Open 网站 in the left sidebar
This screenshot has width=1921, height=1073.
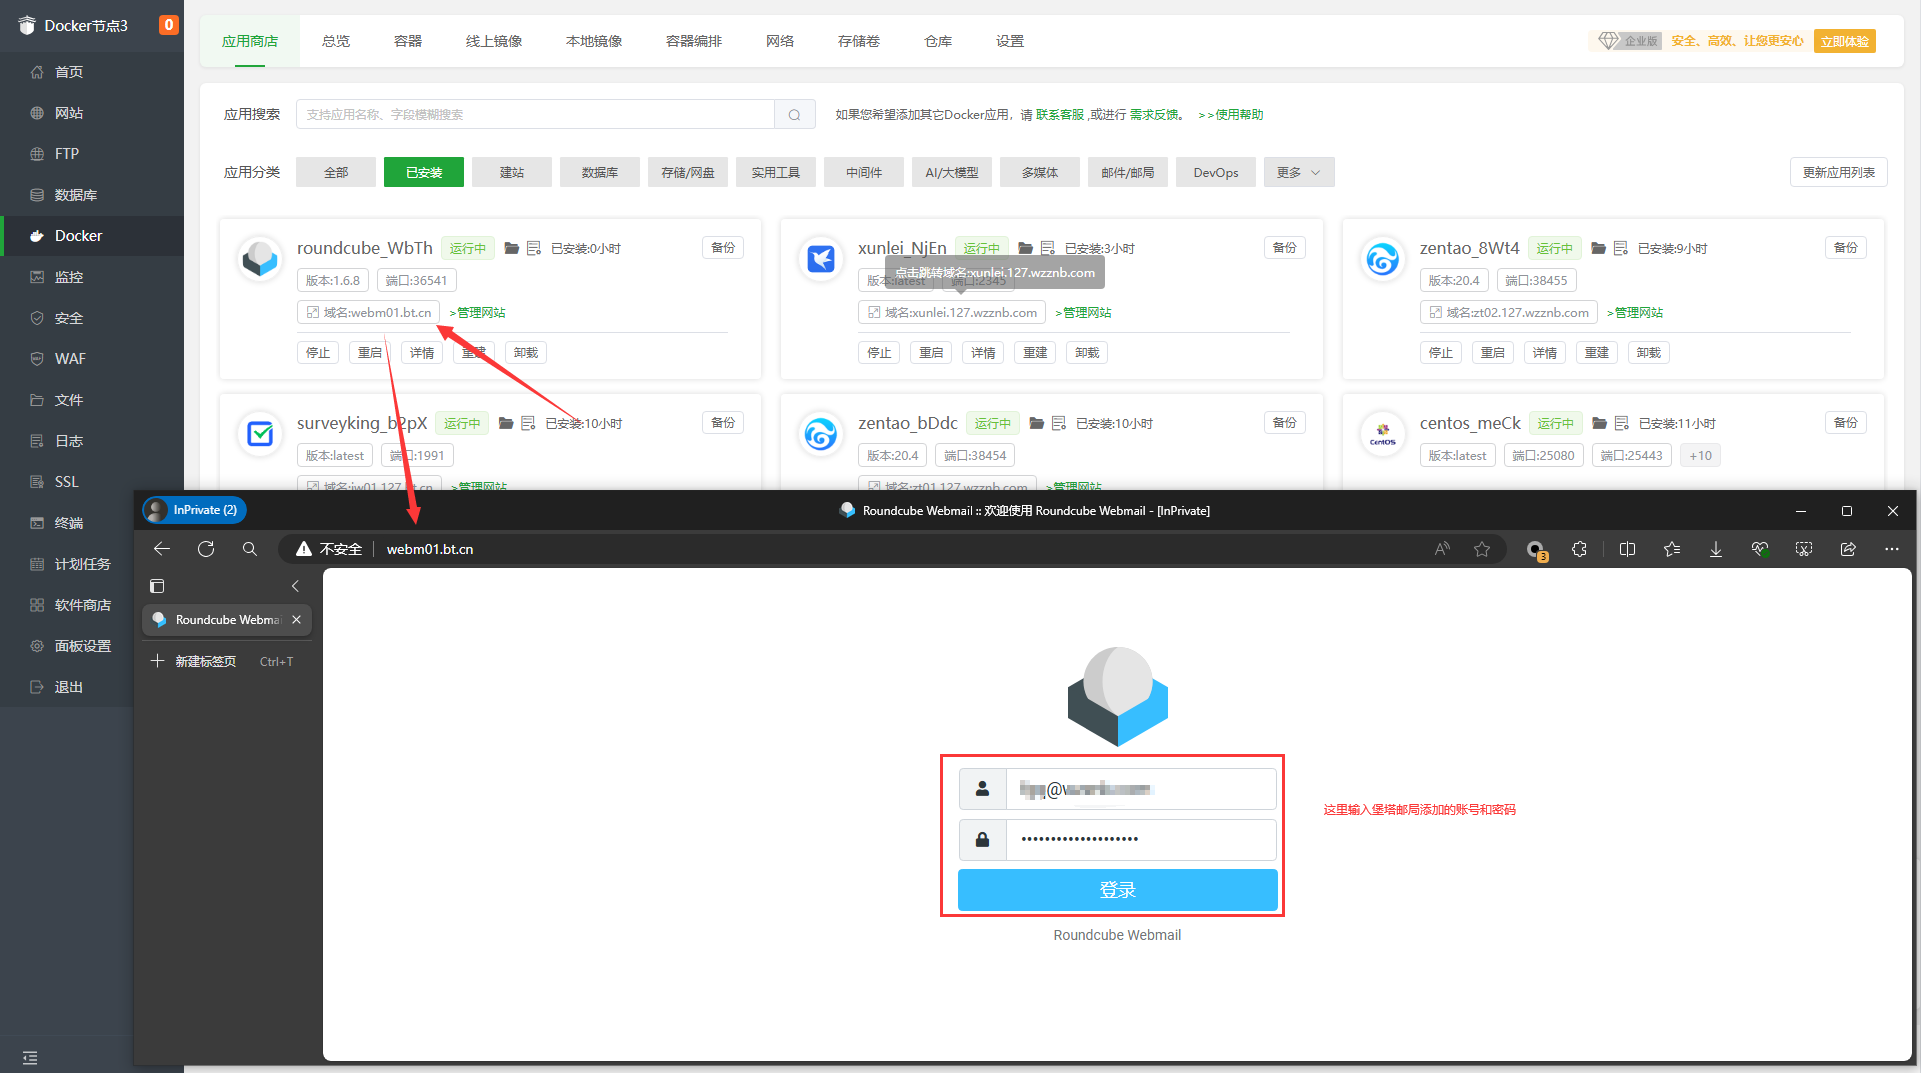point(69,113)
